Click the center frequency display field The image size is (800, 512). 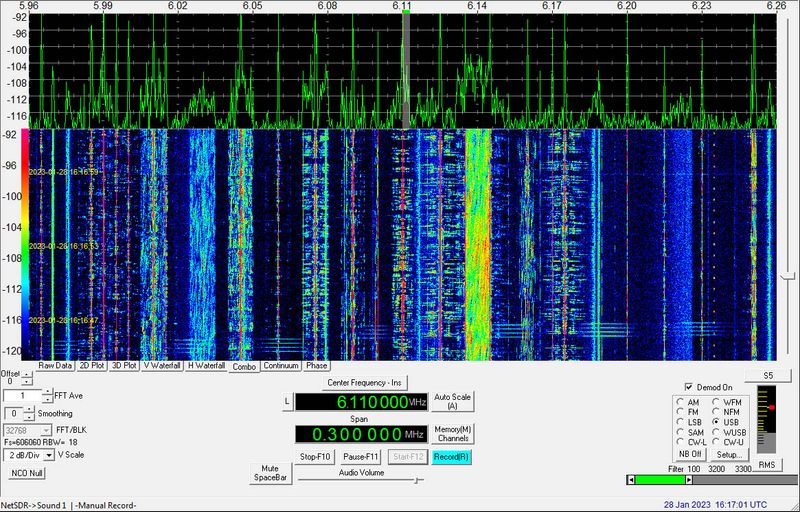click(361, 402)
